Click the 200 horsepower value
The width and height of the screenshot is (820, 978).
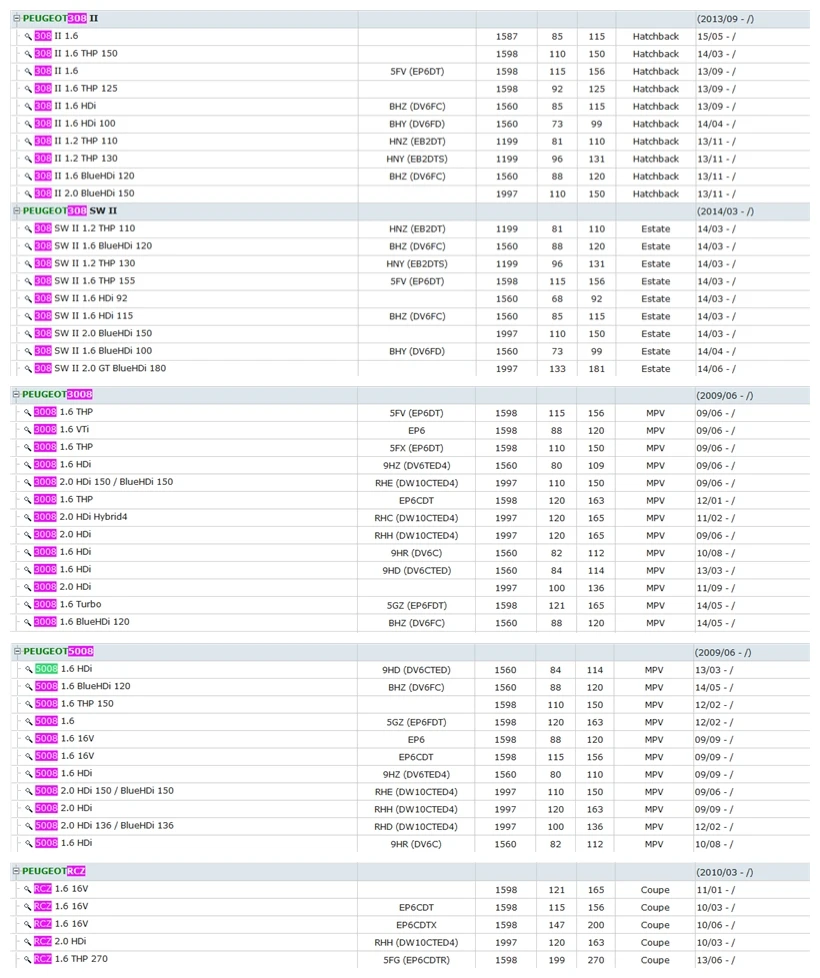pyautogui.click(x=596, y=925)
